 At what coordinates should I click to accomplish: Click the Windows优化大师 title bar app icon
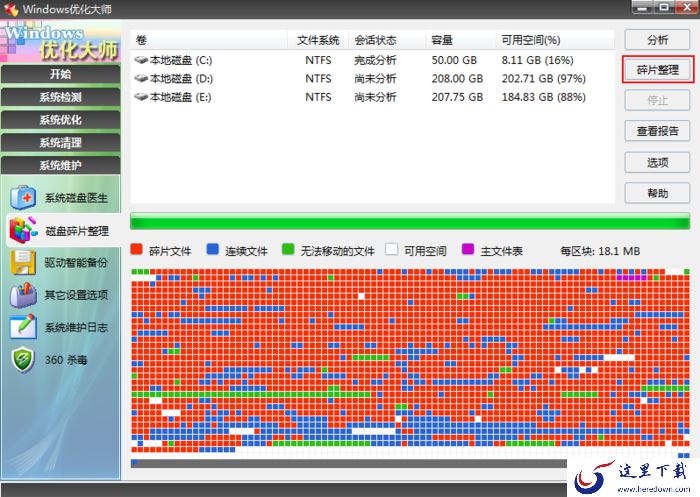[11, 9]
